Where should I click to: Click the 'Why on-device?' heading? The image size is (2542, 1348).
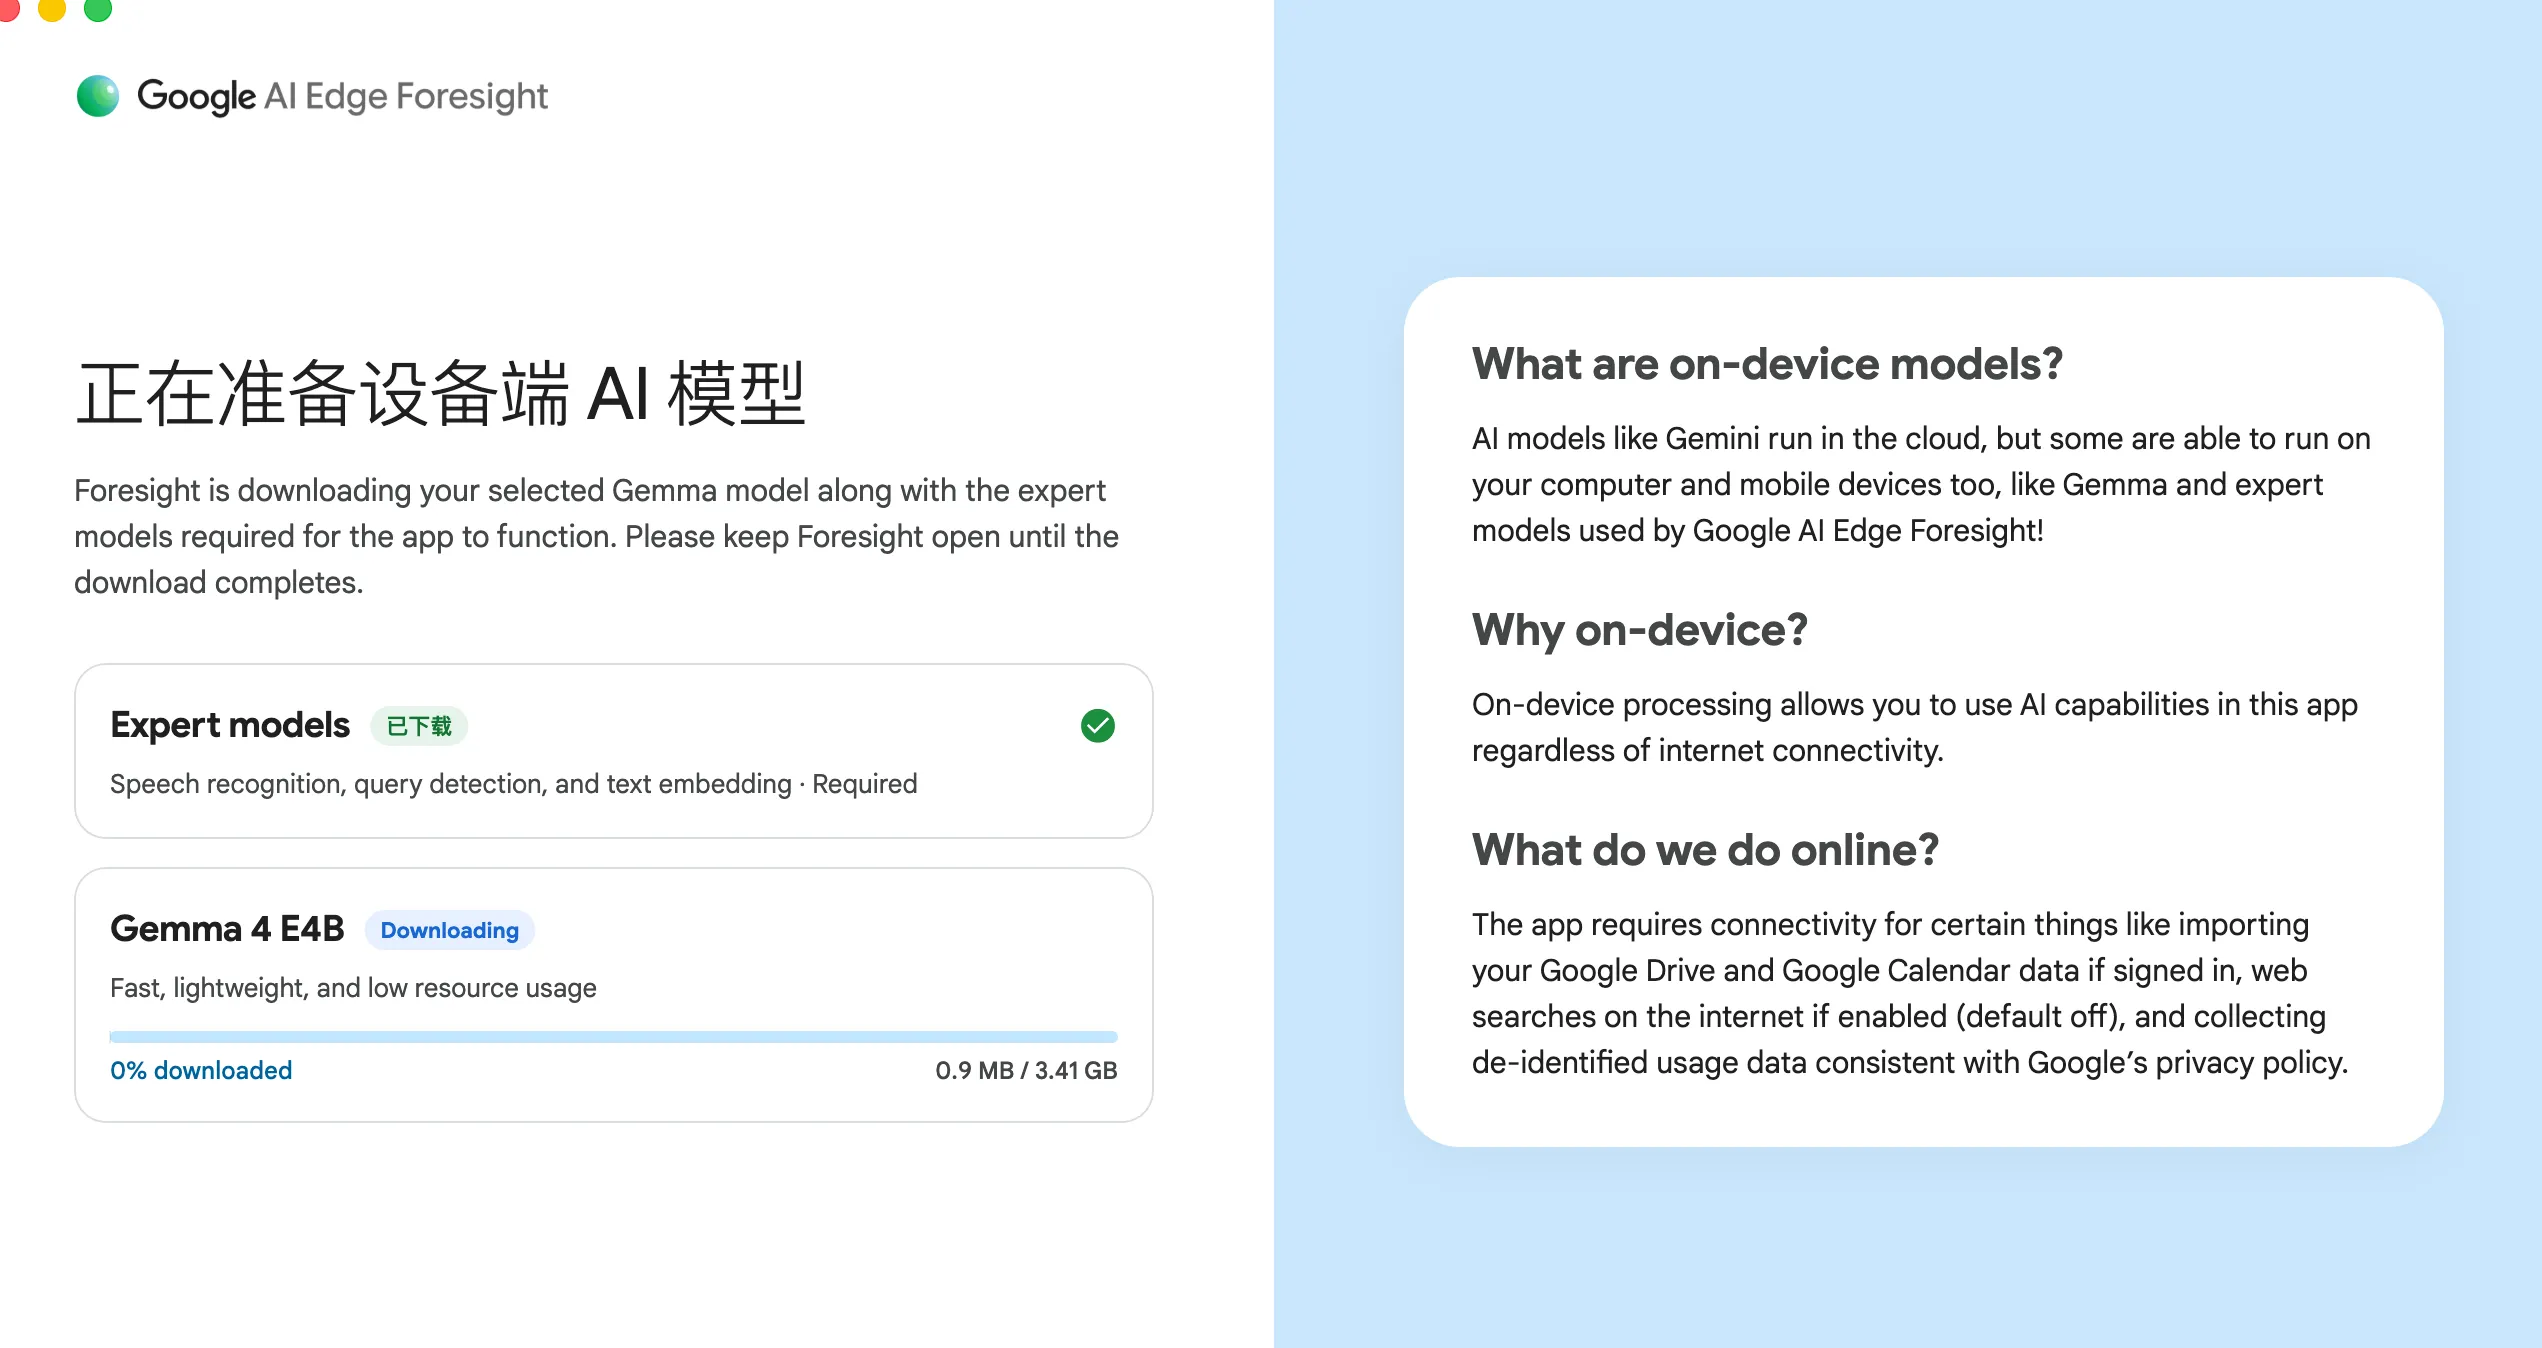(1640, 630)
